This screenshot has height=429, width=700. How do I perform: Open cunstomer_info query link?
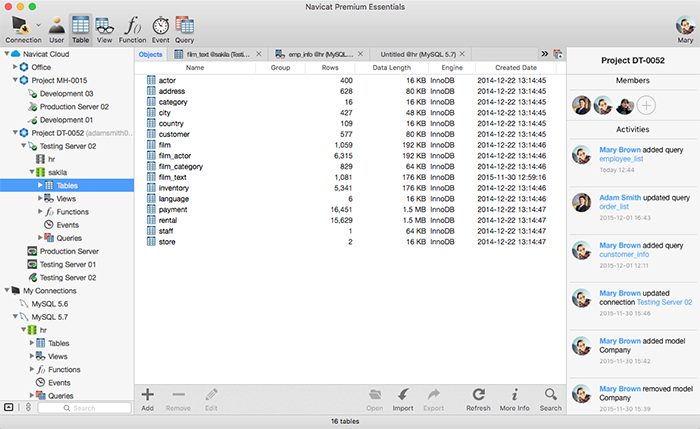tap(624, 254)
